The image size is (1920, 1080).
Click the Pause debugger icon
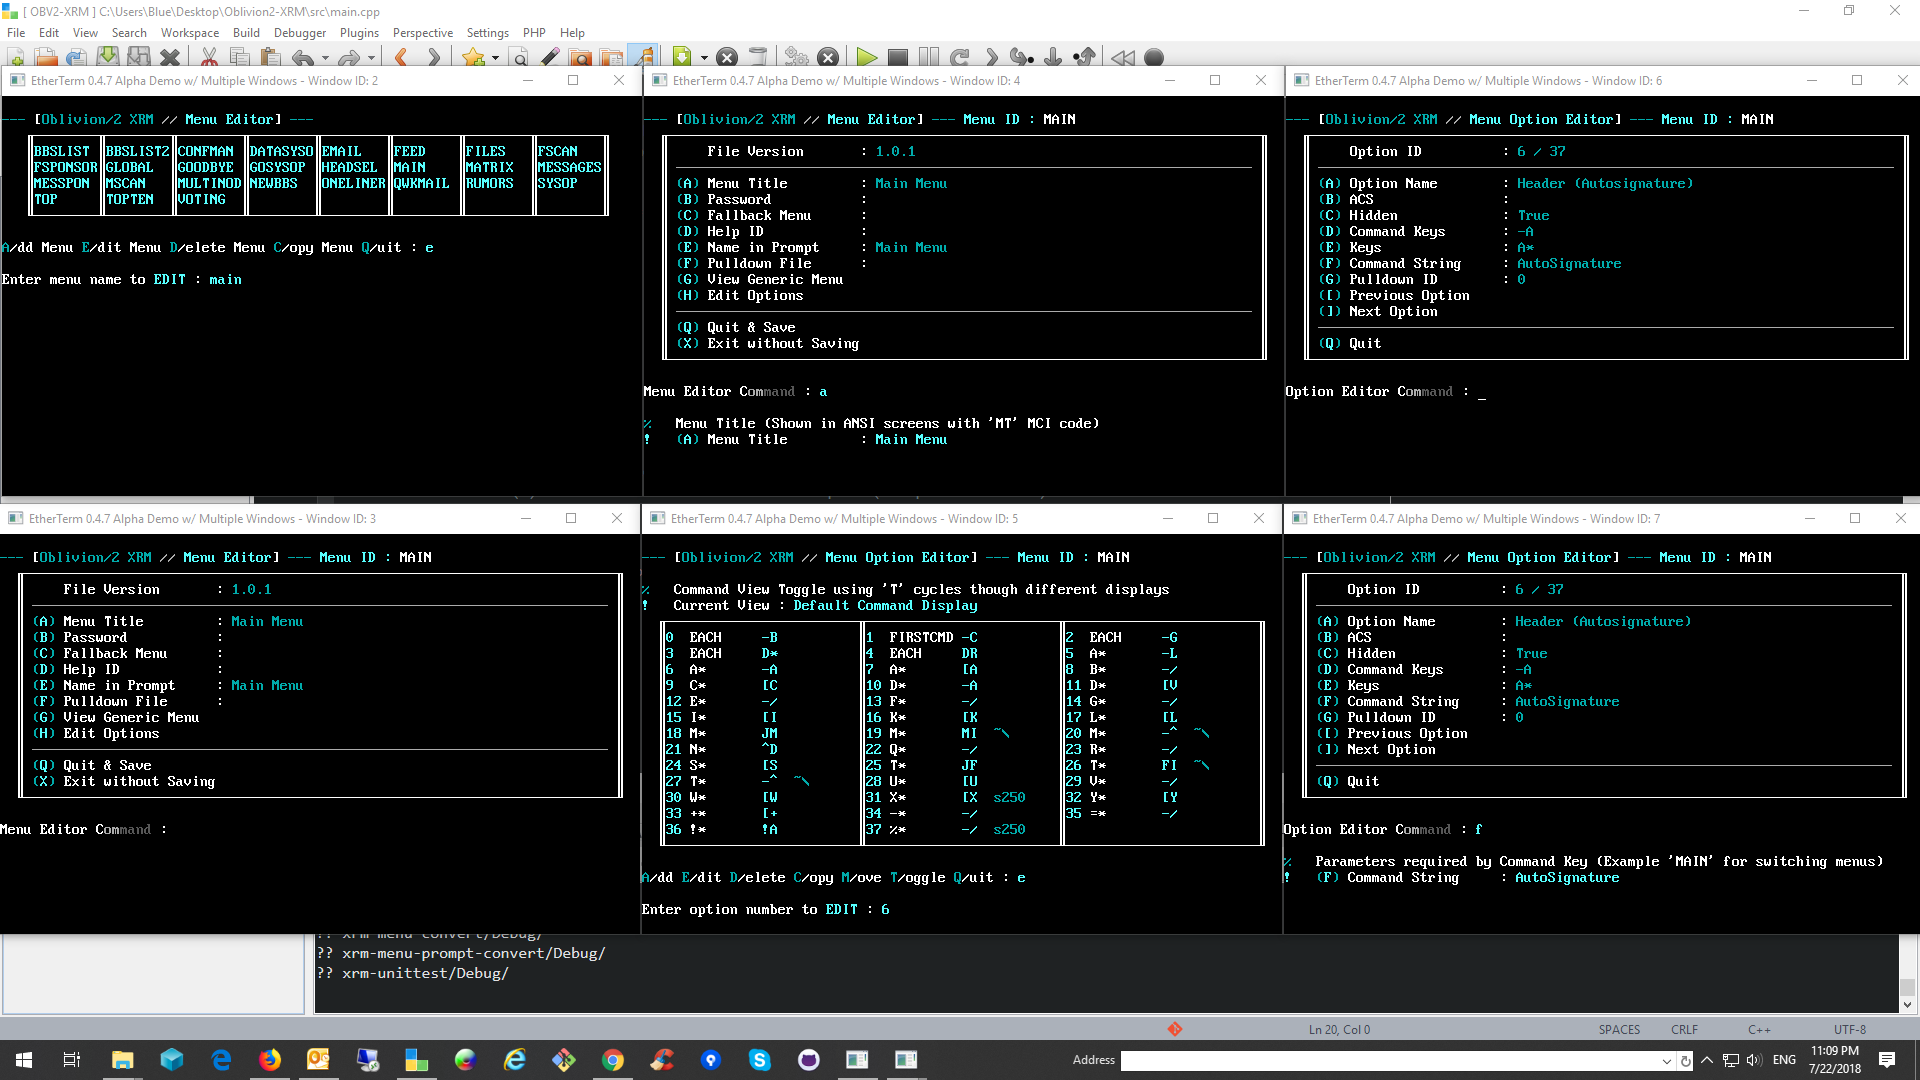coord(929,57)
